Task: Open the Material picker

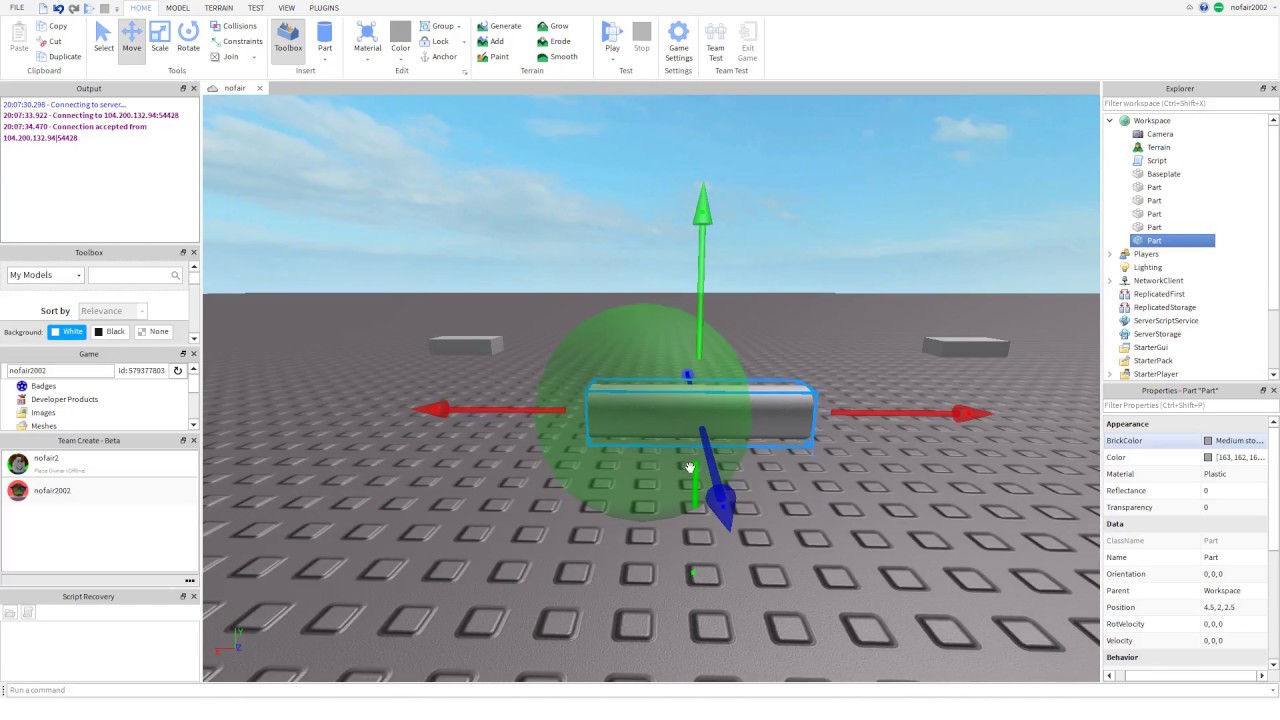Action: point(367,37)
